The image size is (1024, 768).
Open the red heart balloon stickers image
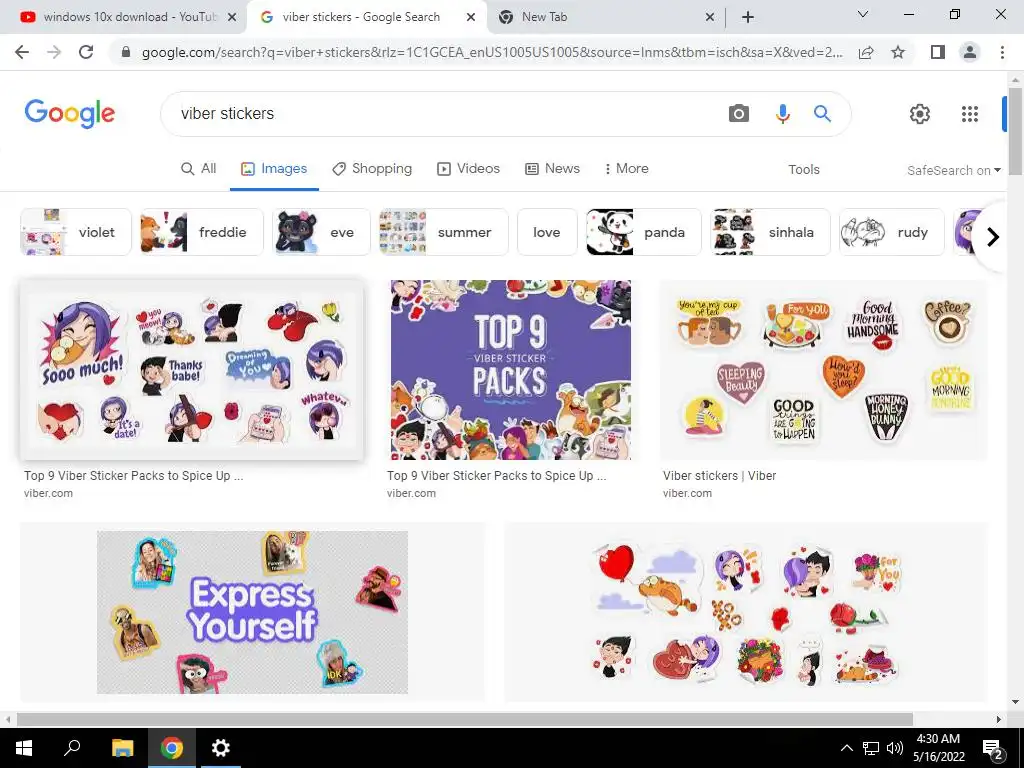(746, 612)
